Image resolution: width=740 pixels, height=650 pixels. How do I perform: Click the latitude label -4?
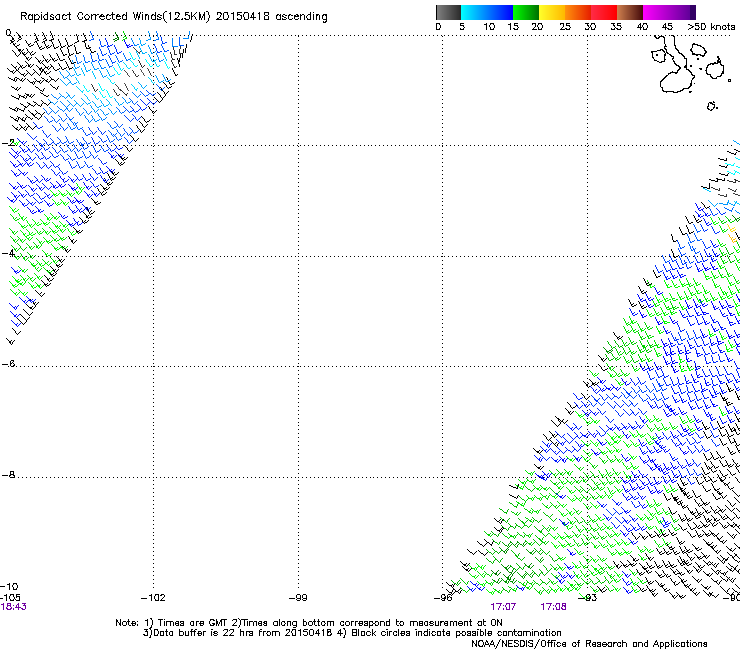coord(8,253)
